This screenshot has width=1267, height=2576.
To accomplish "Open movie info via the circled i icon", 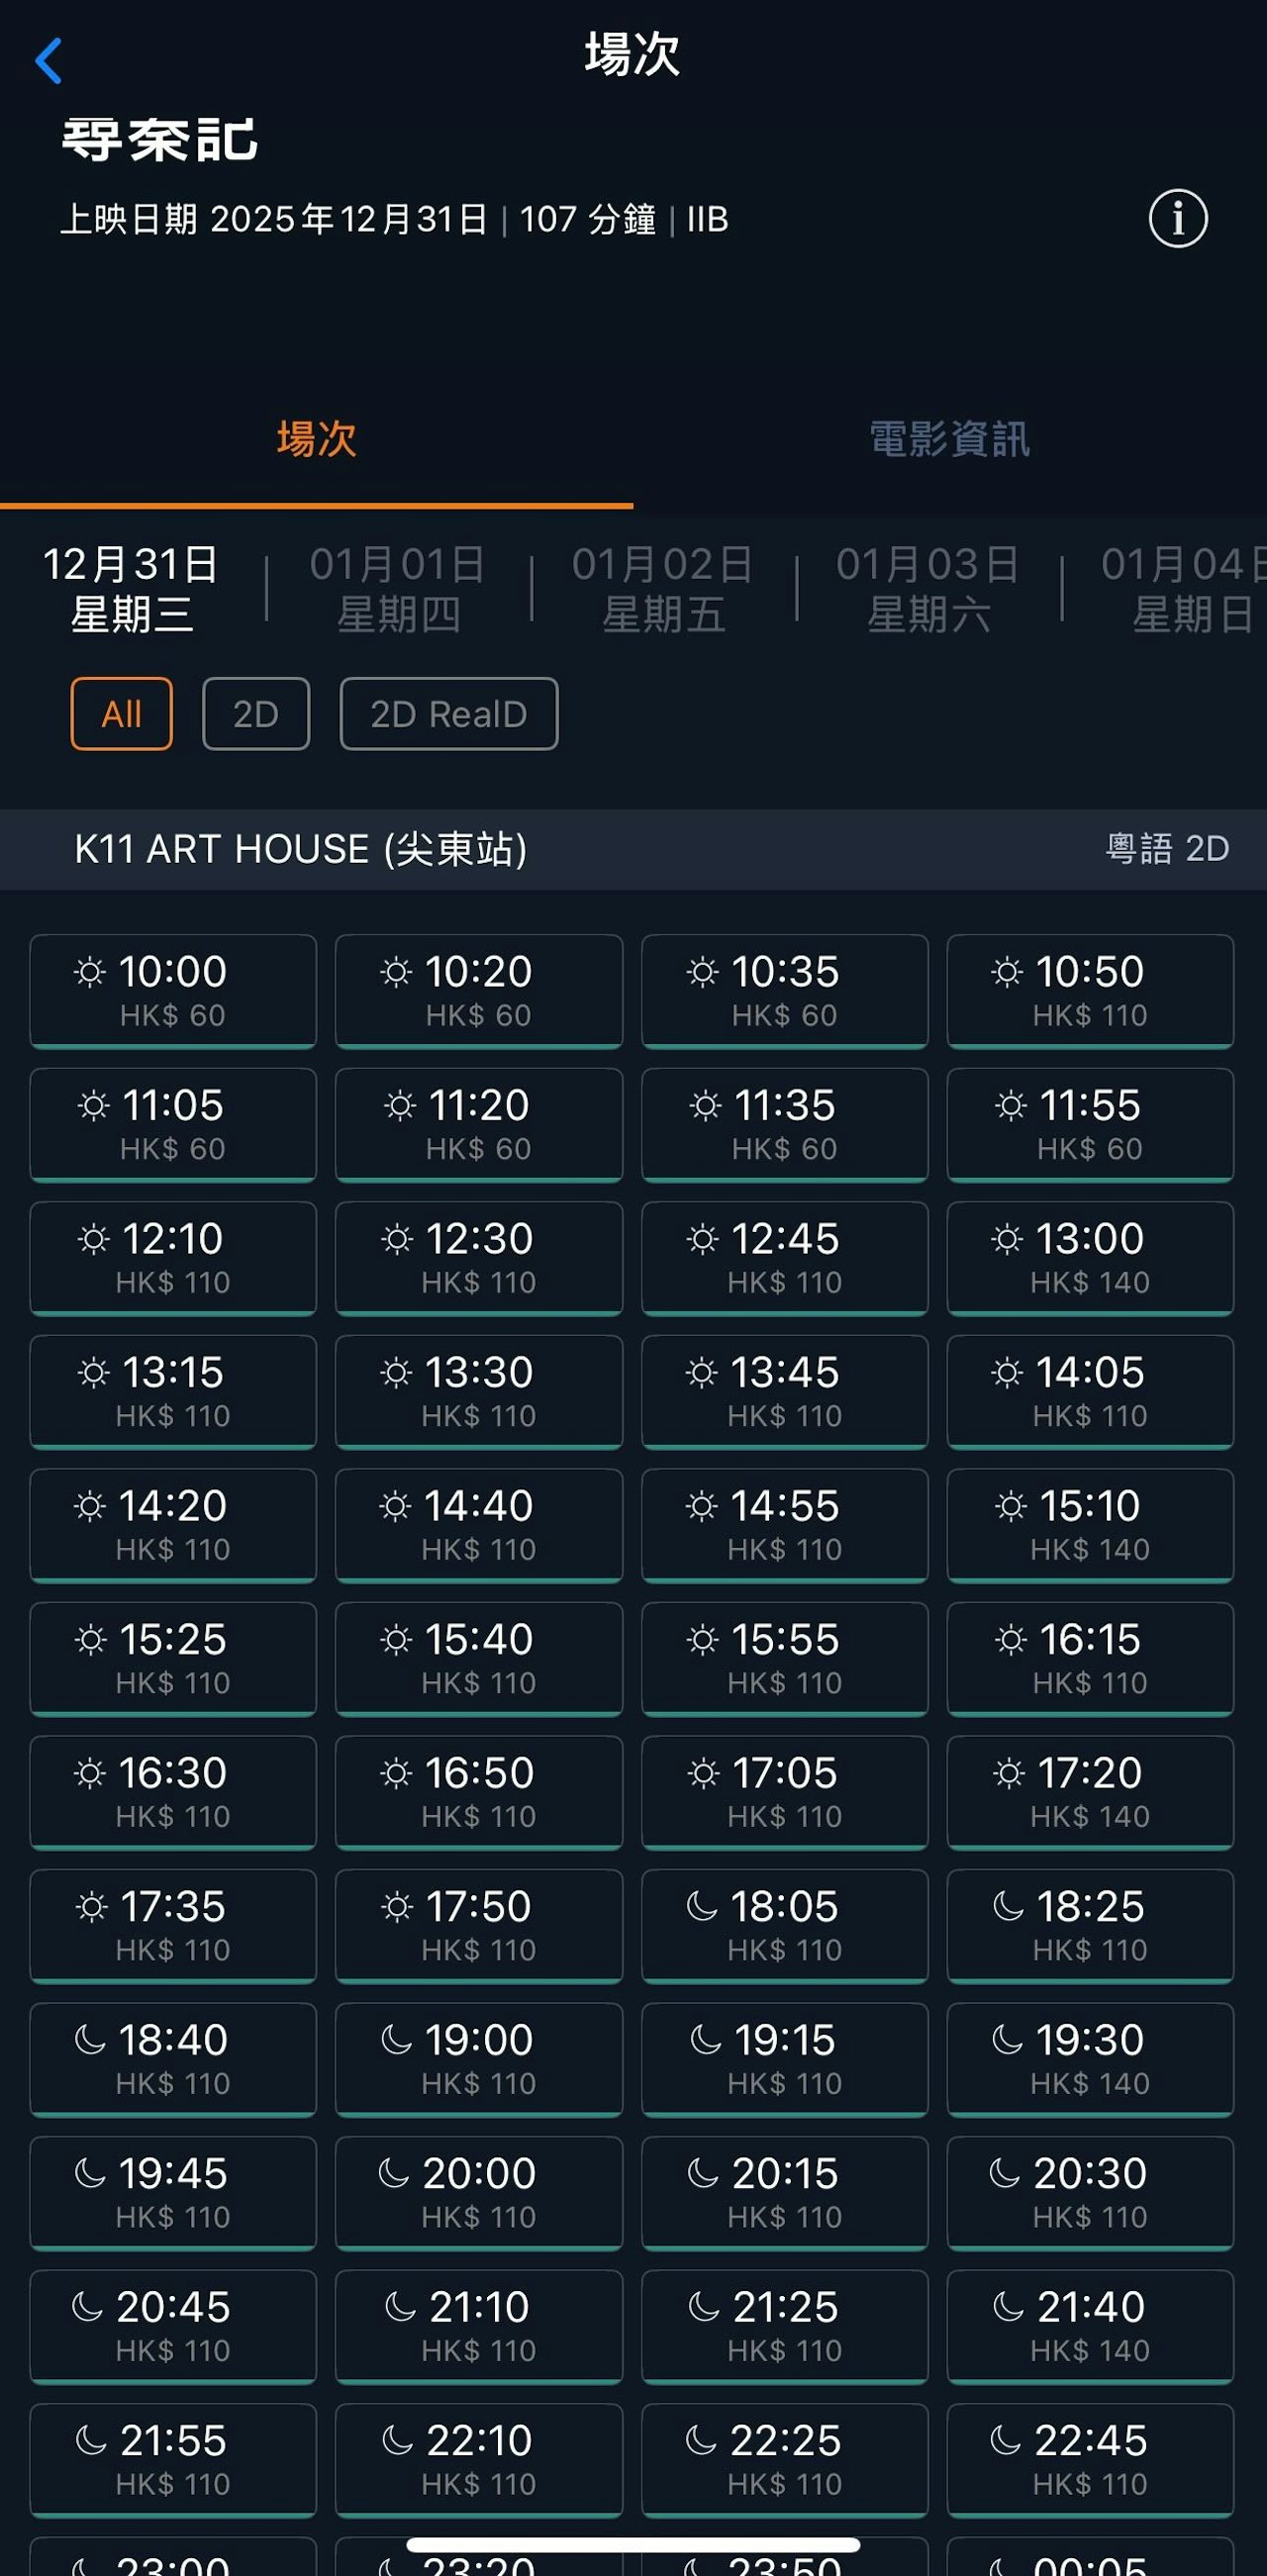I will (x=1177, y=218).
